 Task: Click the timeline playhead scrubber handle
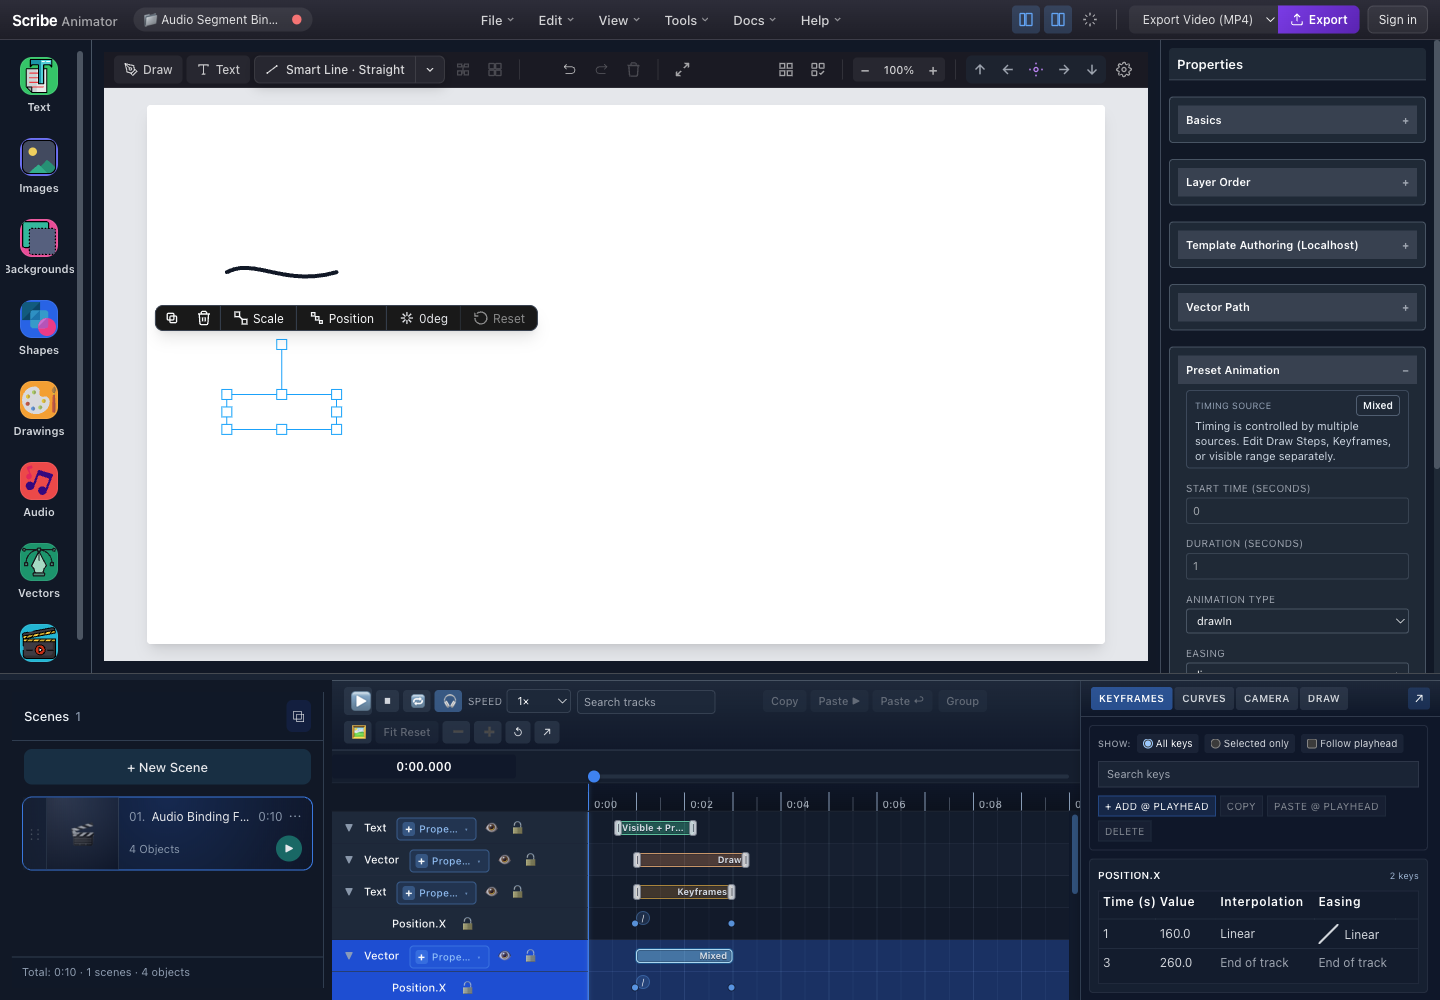click(594, 776)
